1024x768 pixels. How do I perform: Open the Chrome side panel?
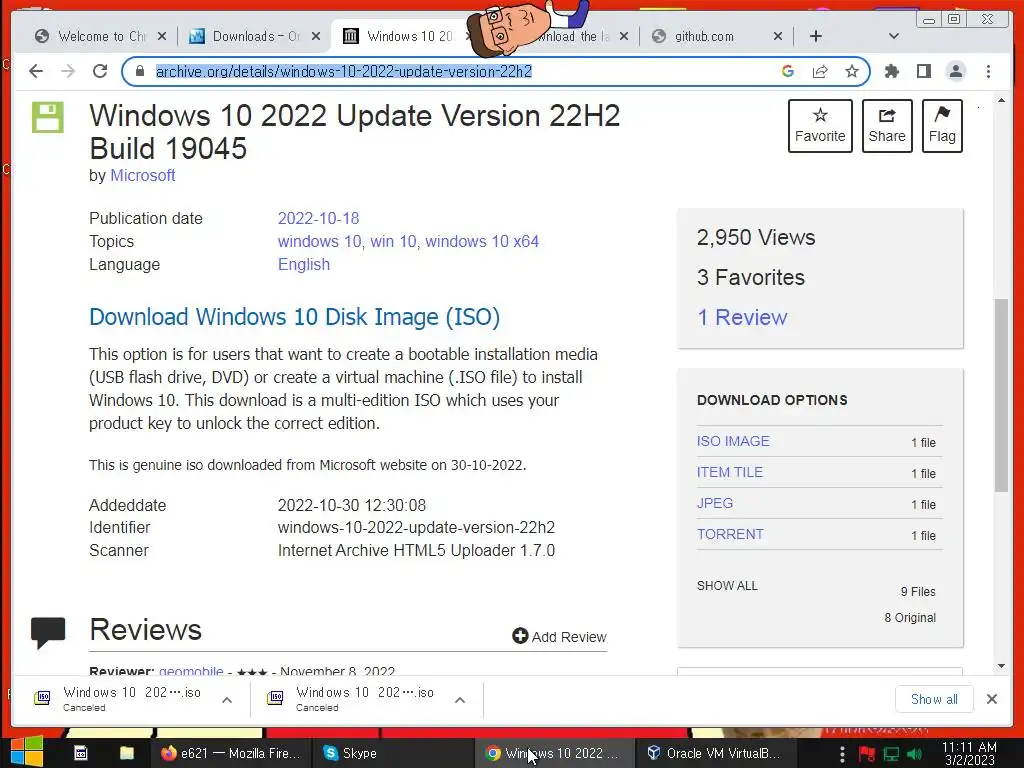point(923,71)
